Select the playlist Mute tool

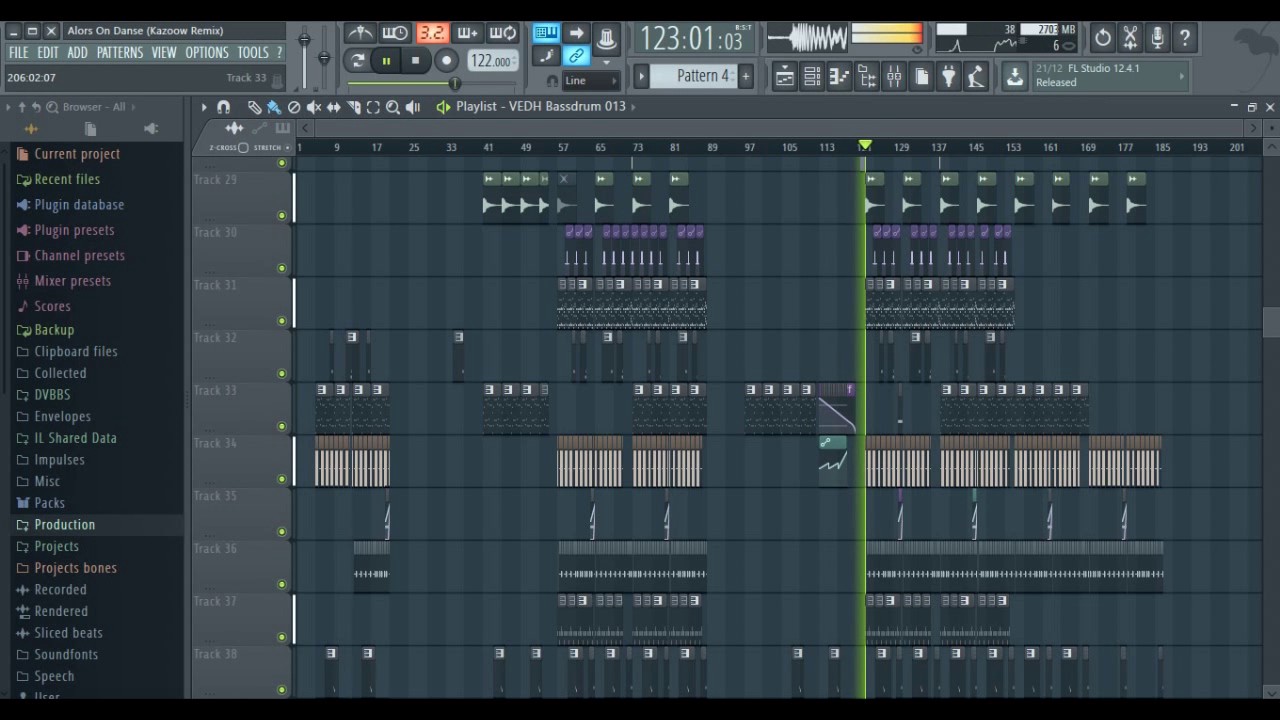[314, 107]
